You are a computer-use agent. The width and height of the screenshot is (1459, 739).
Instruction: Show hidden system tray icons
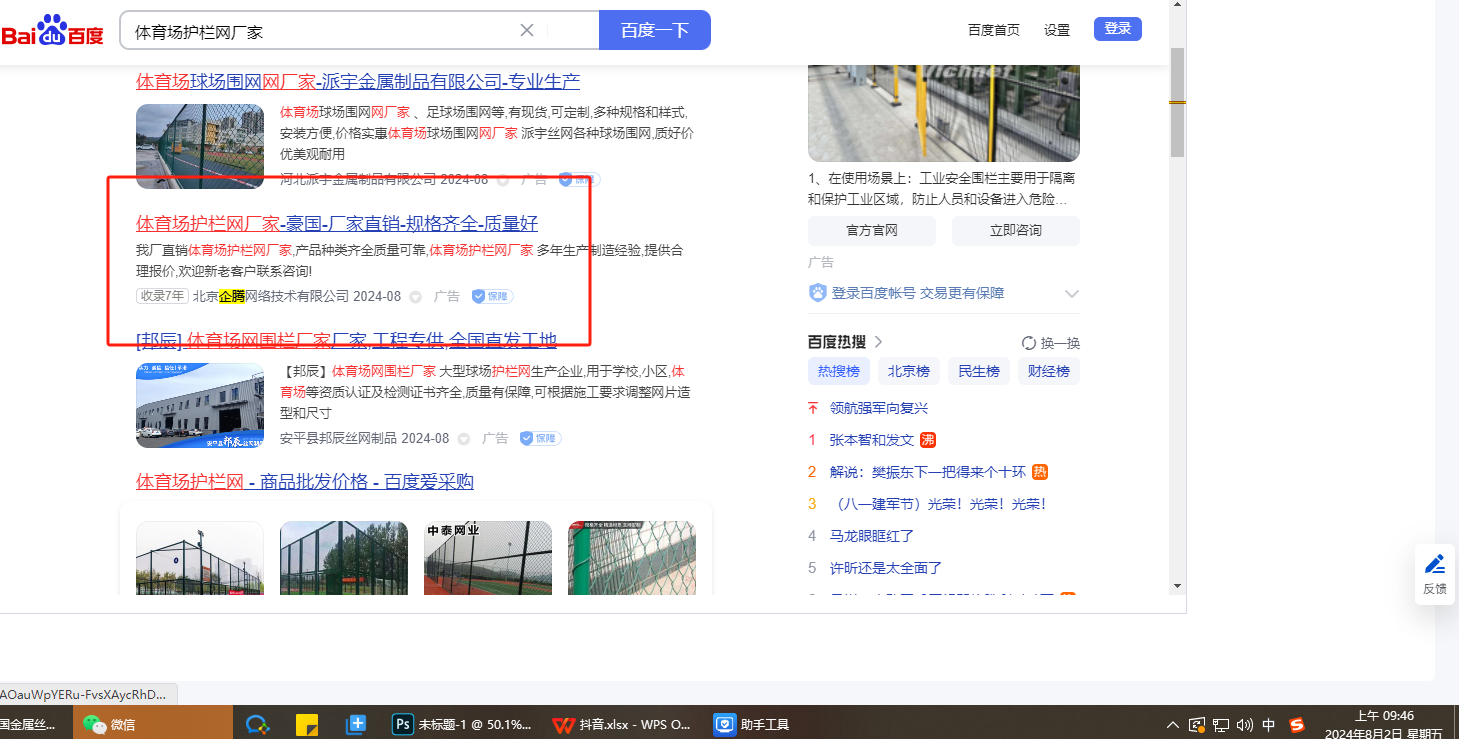pos(1173,724)
